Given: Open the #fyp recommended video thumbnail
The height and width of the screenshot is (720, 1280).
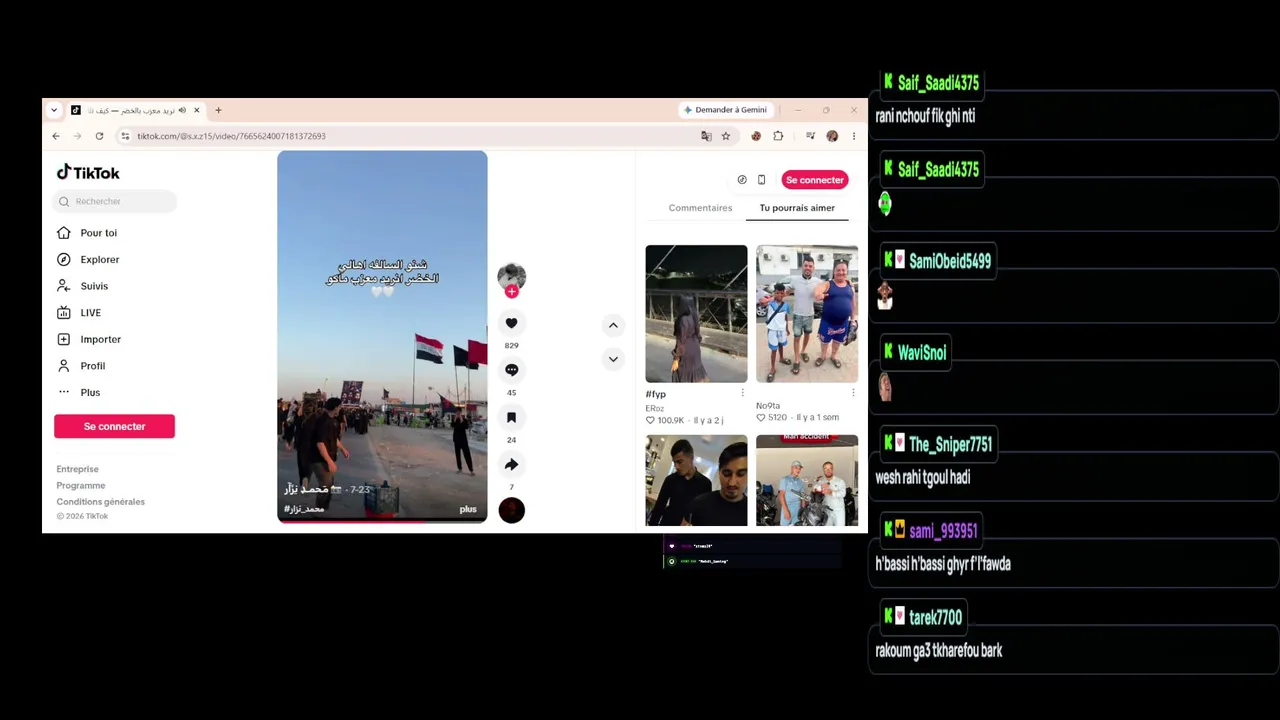Looking at the screenshot, I should coord(696,314).
